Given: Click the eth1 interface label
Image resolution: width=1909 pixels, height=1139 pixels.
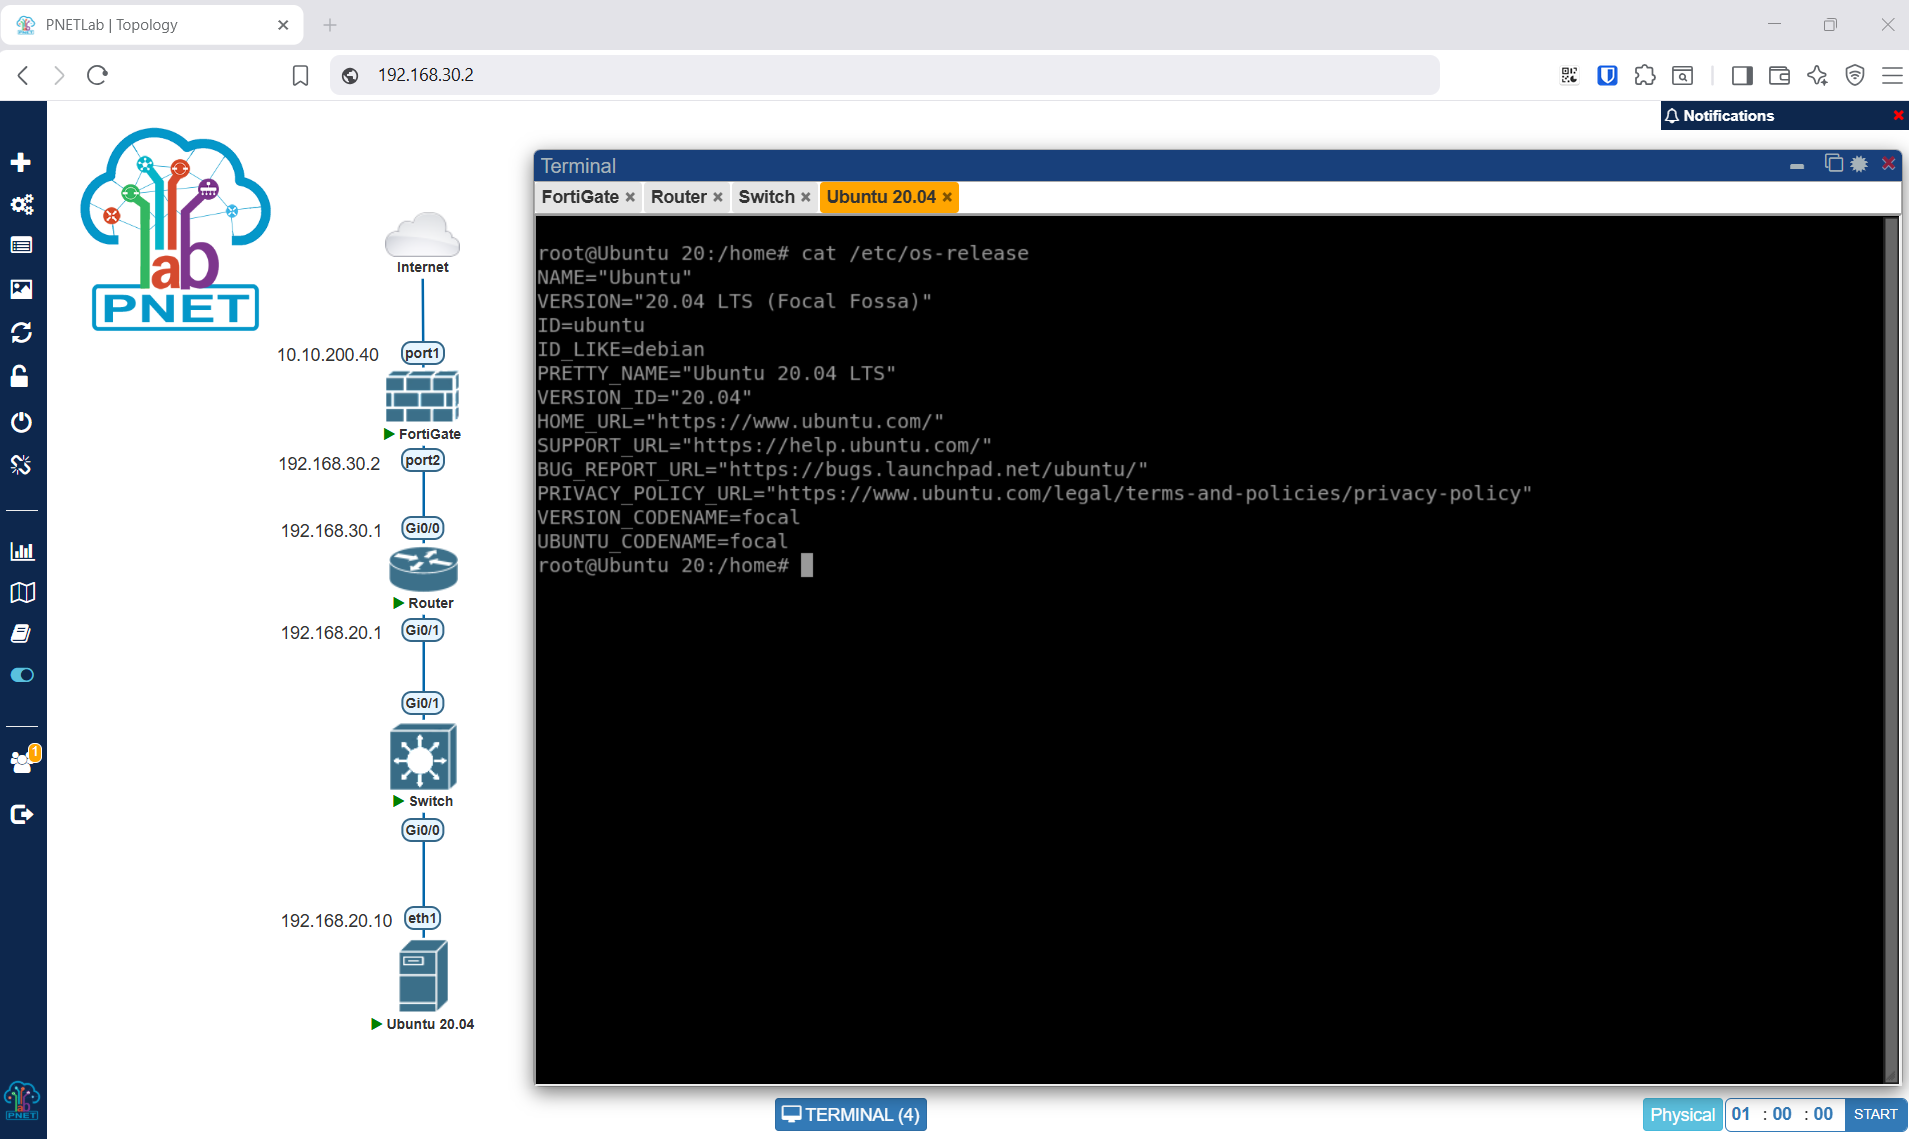Looking at the screenshot, I should [422, 918].
